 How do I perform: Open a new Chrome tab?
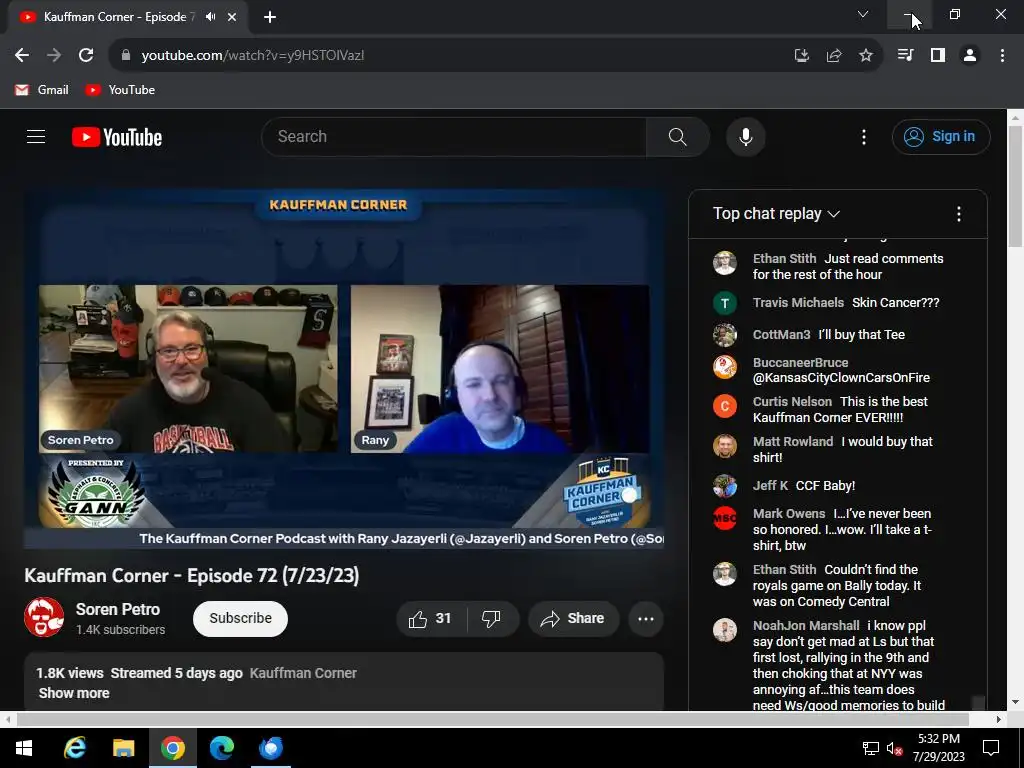(x=270, y=17)
